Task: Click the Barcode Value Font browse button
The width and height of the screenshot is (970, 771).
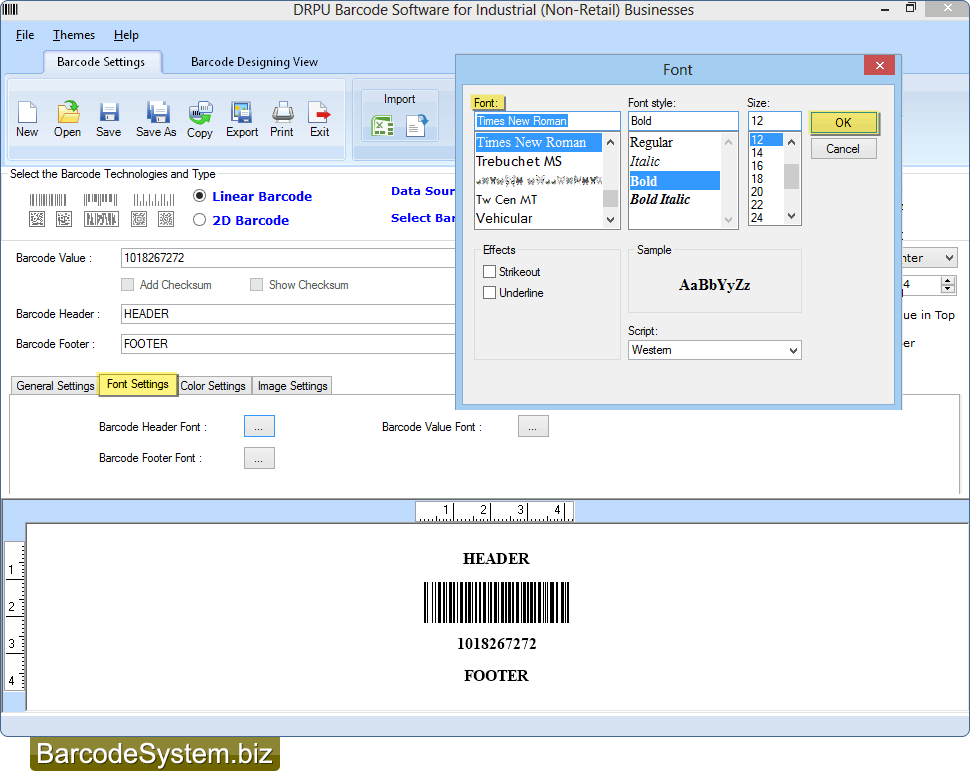Action: coord(533,426)
